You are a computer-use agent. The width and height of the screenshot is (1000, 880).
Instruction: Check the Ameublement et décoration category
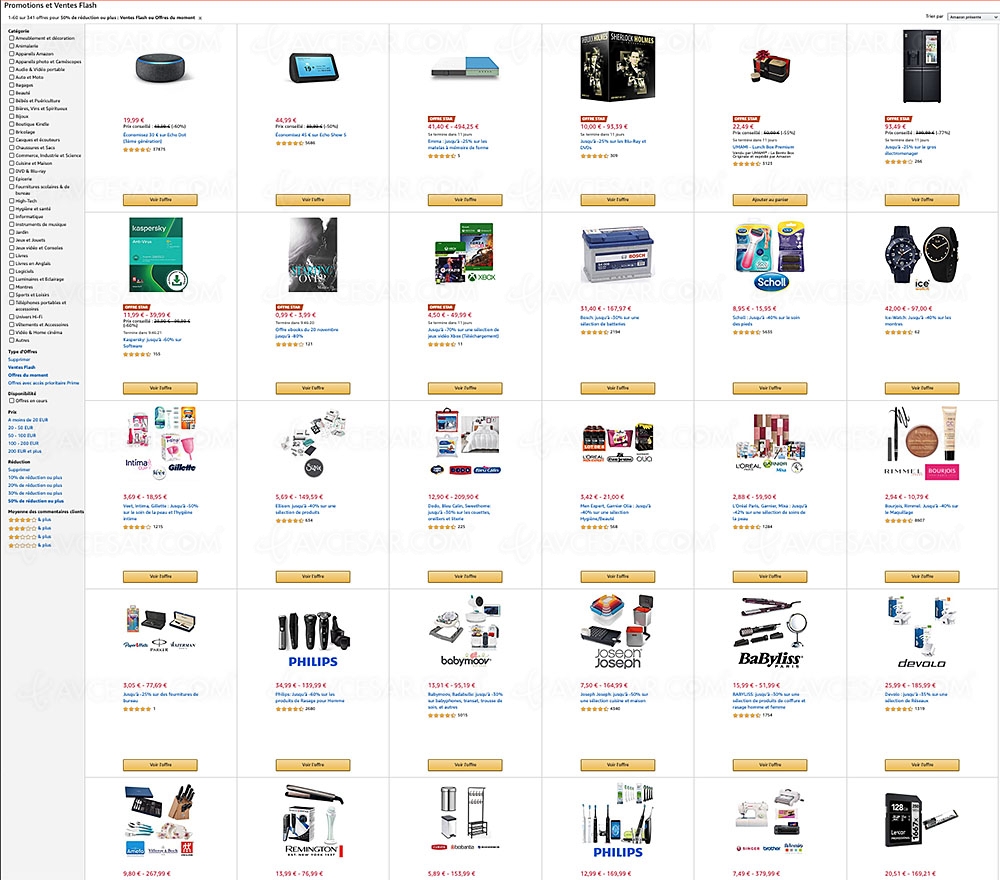point(11,38)
